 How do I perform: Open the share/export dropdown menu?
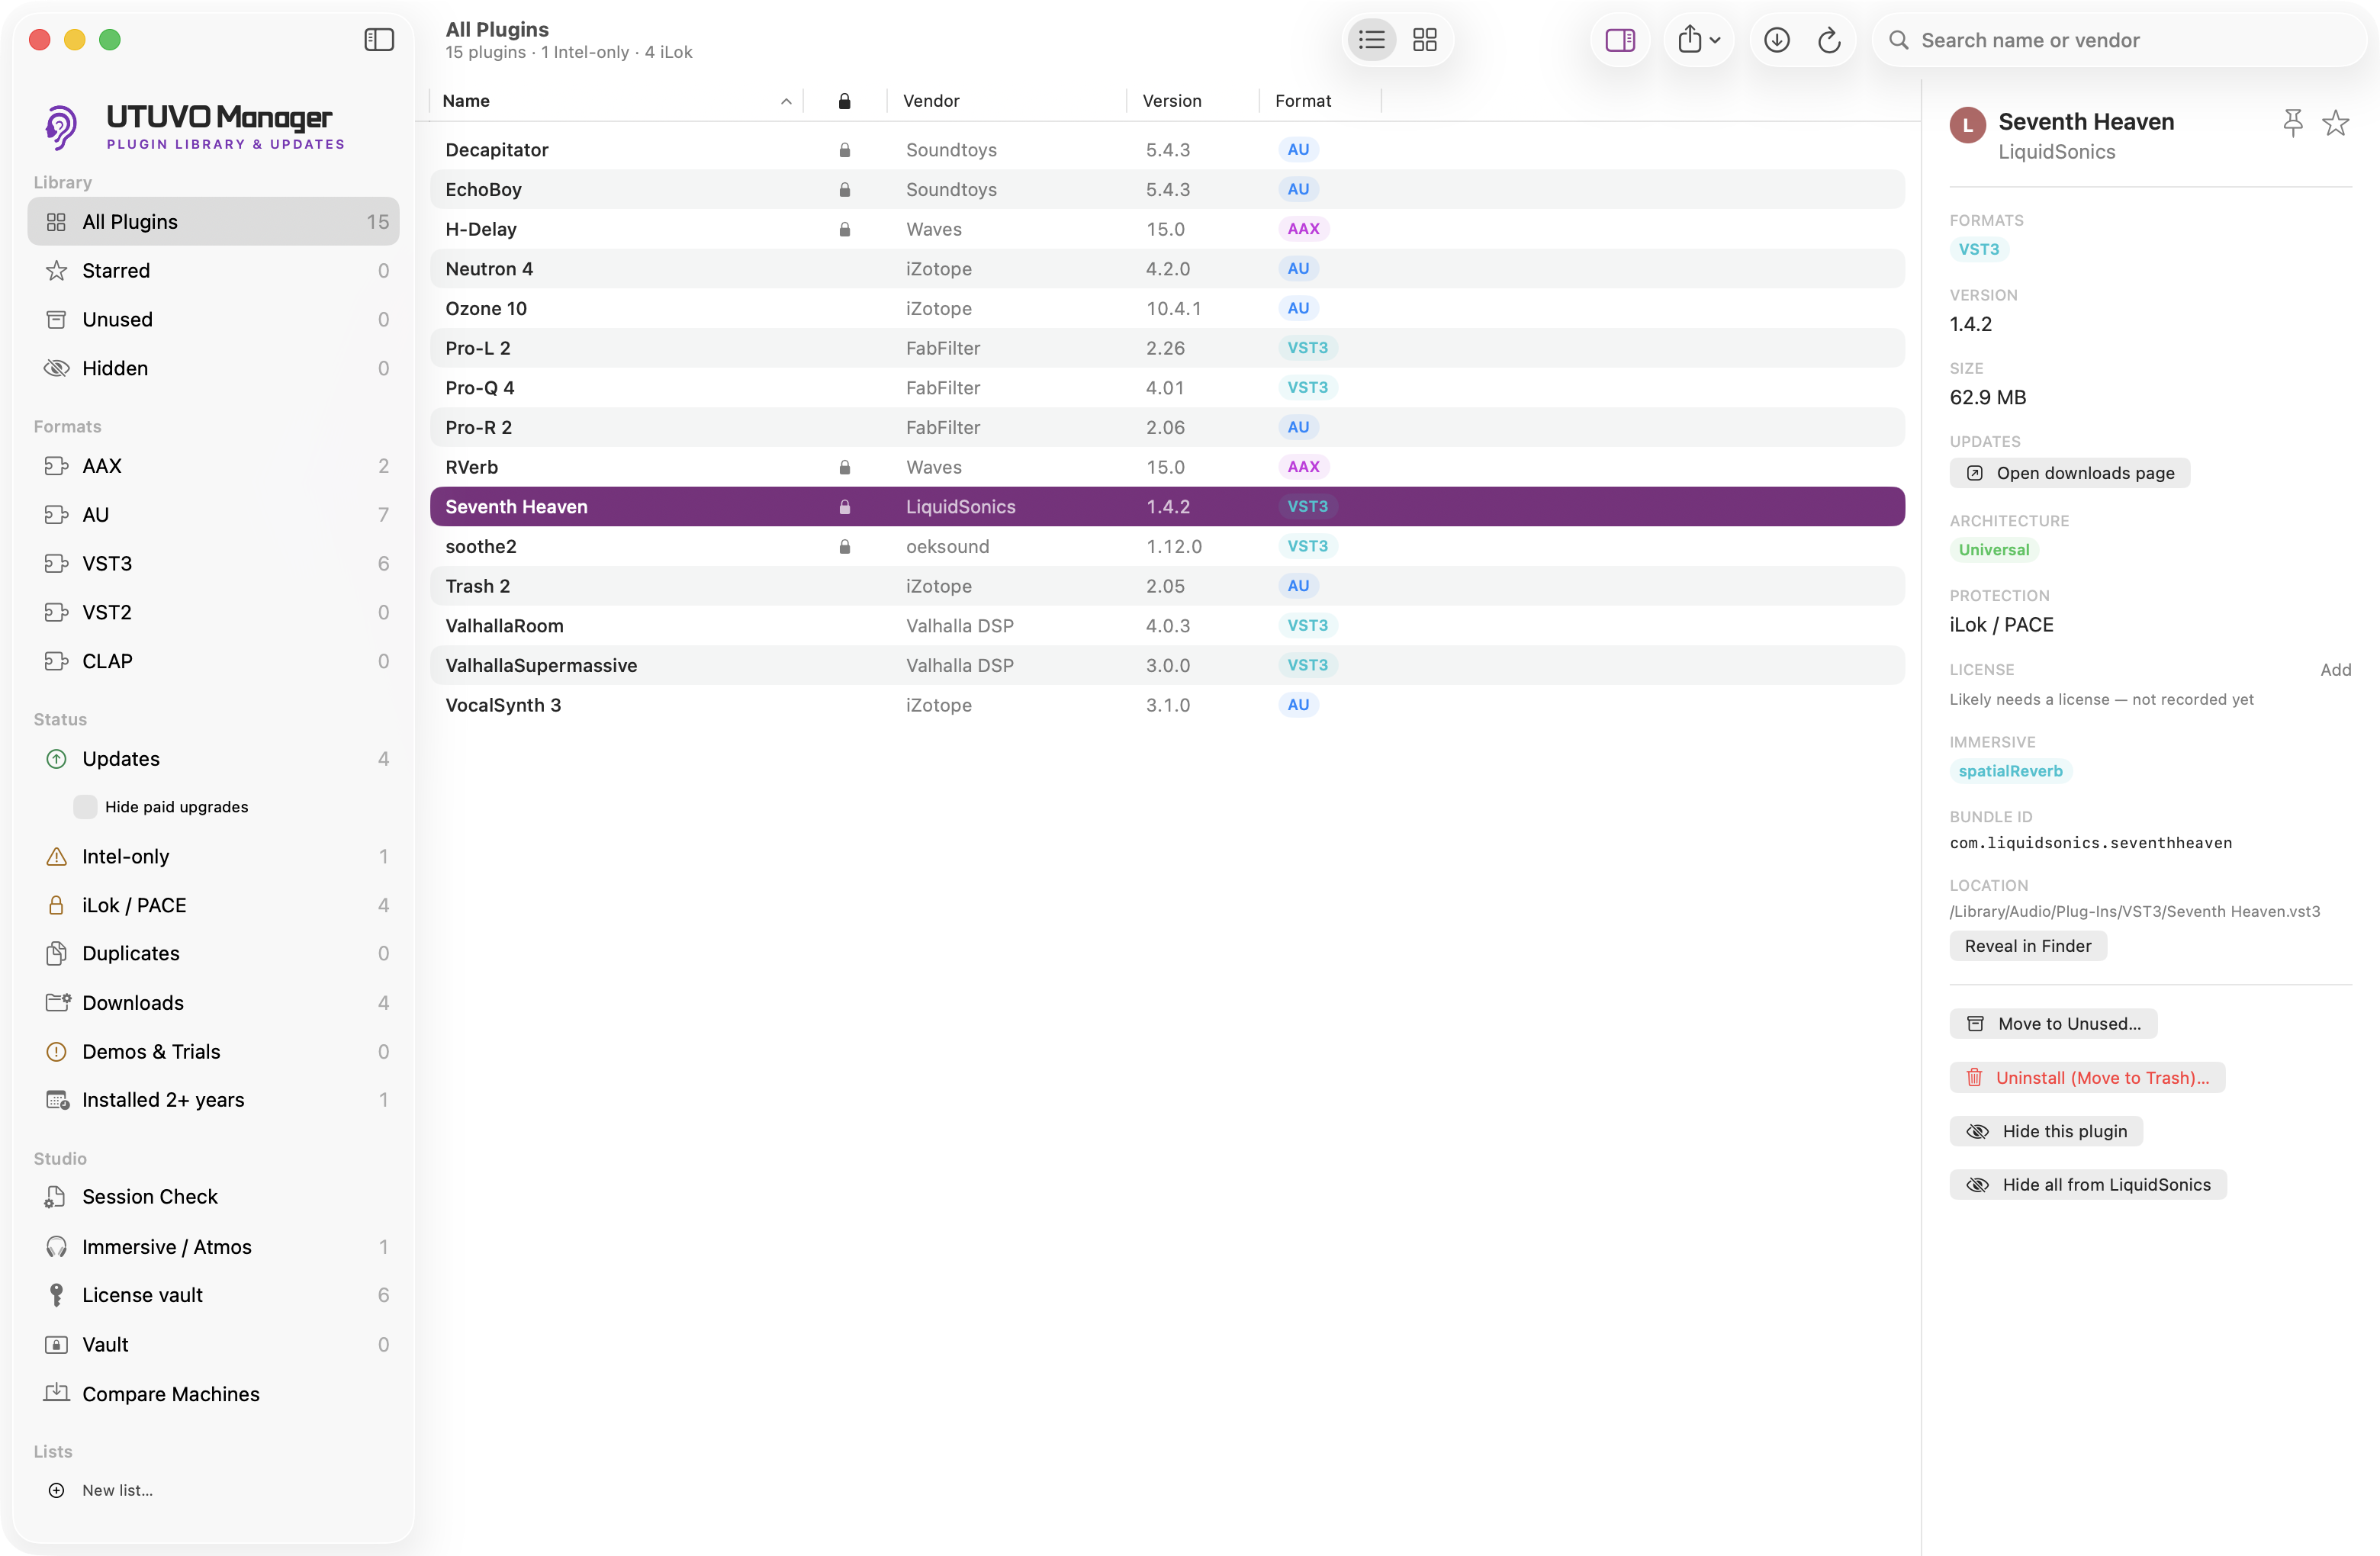click(x=1698, y=40)
